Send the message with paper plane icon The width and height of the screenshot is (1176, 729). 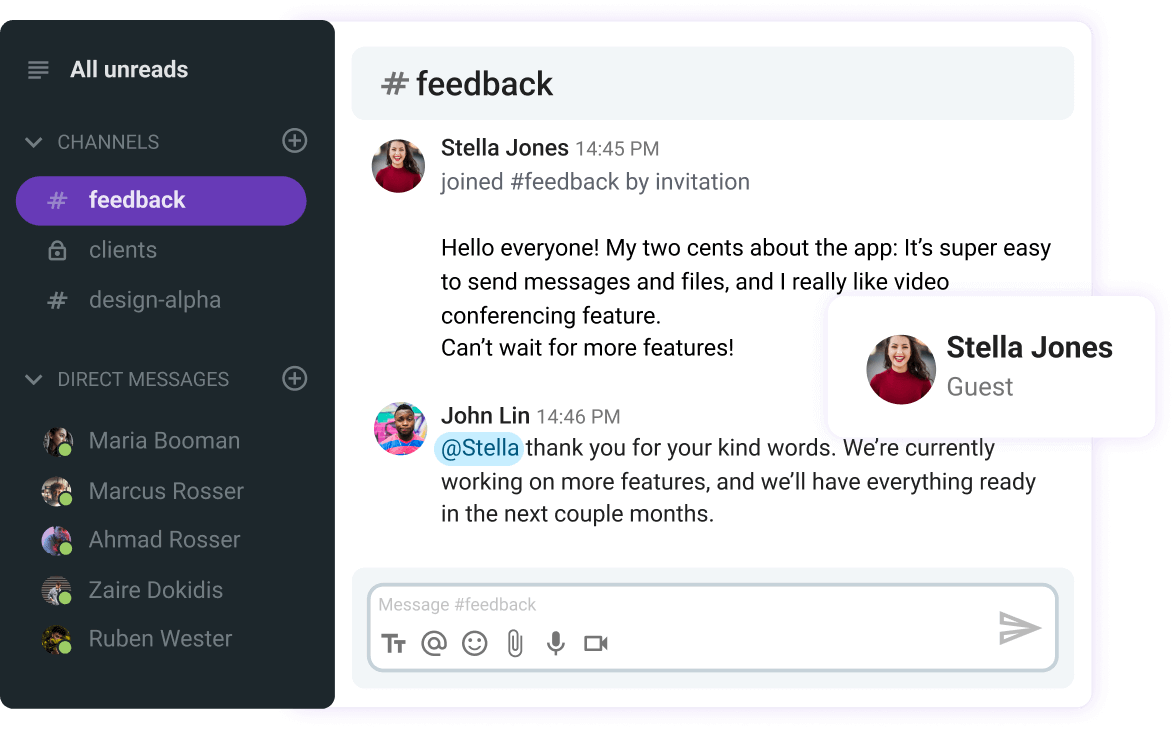click(1022, 628)
